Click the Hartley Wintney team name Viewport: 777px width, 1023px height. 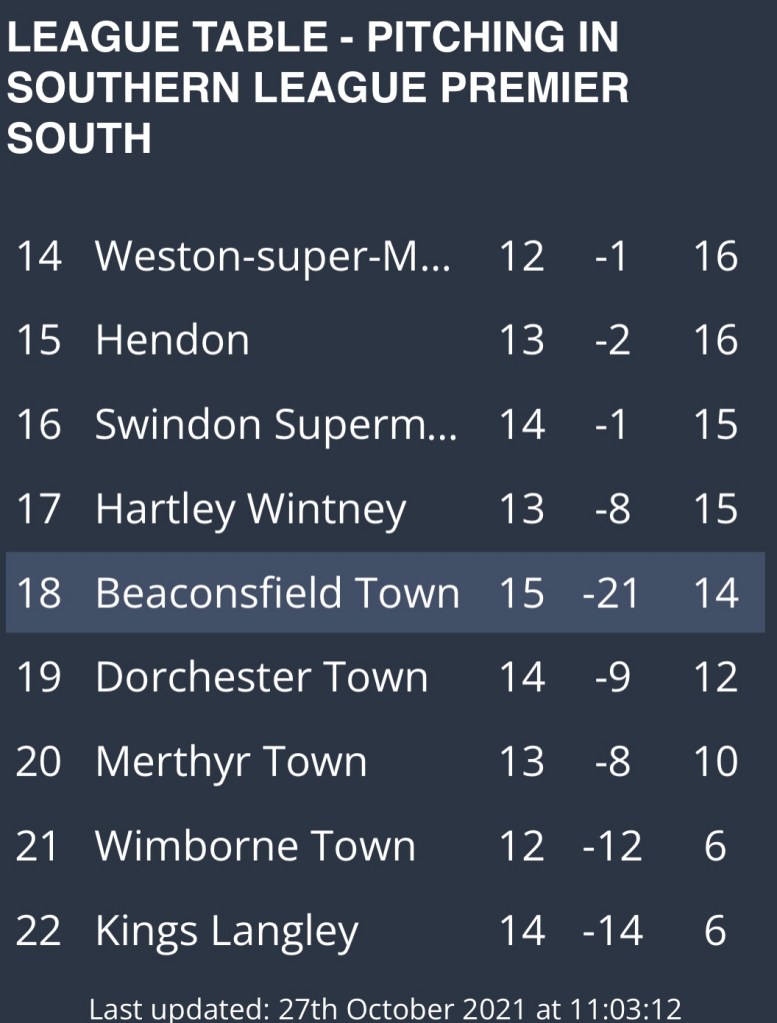click(250, 510)
